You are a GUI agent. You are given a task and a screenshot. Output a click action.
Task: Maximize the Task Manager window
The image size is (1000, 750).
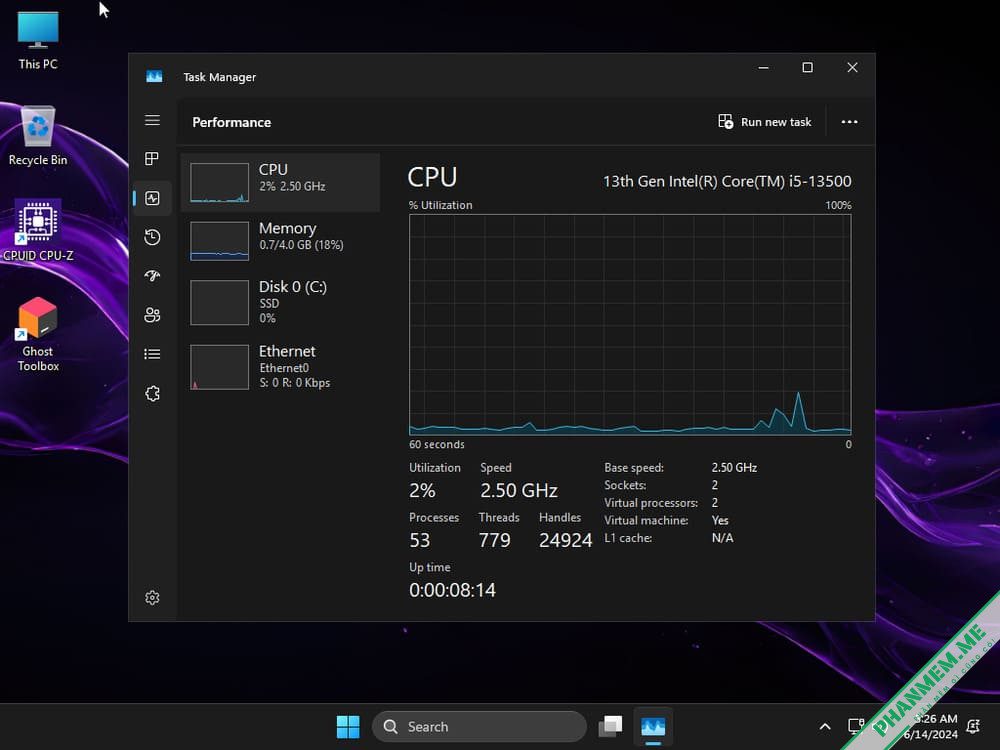807,68
